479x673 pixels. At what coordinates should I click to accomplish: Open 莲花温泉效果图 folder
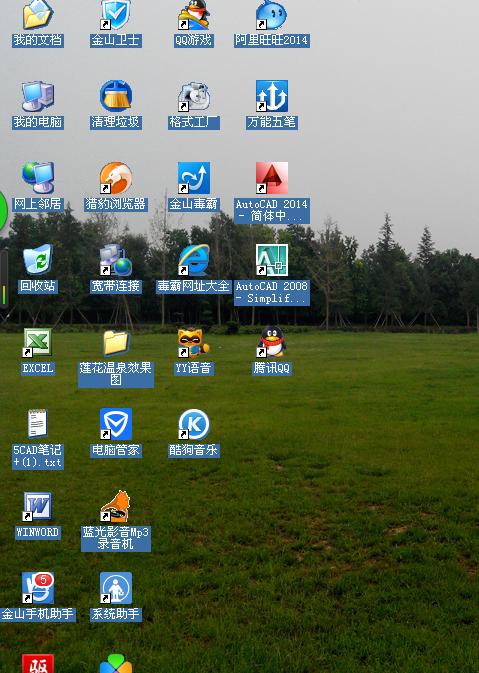click(116, 342)
